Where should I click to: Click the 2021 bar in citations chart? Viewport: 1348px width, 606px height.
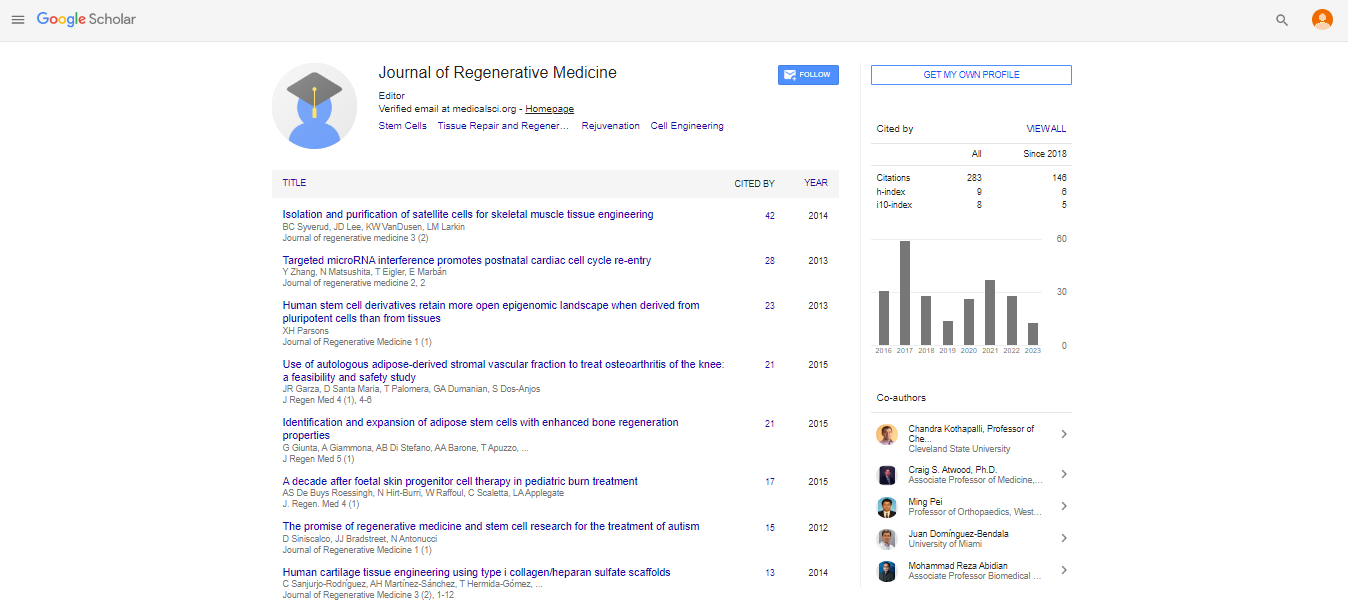[x=990, y=313]
